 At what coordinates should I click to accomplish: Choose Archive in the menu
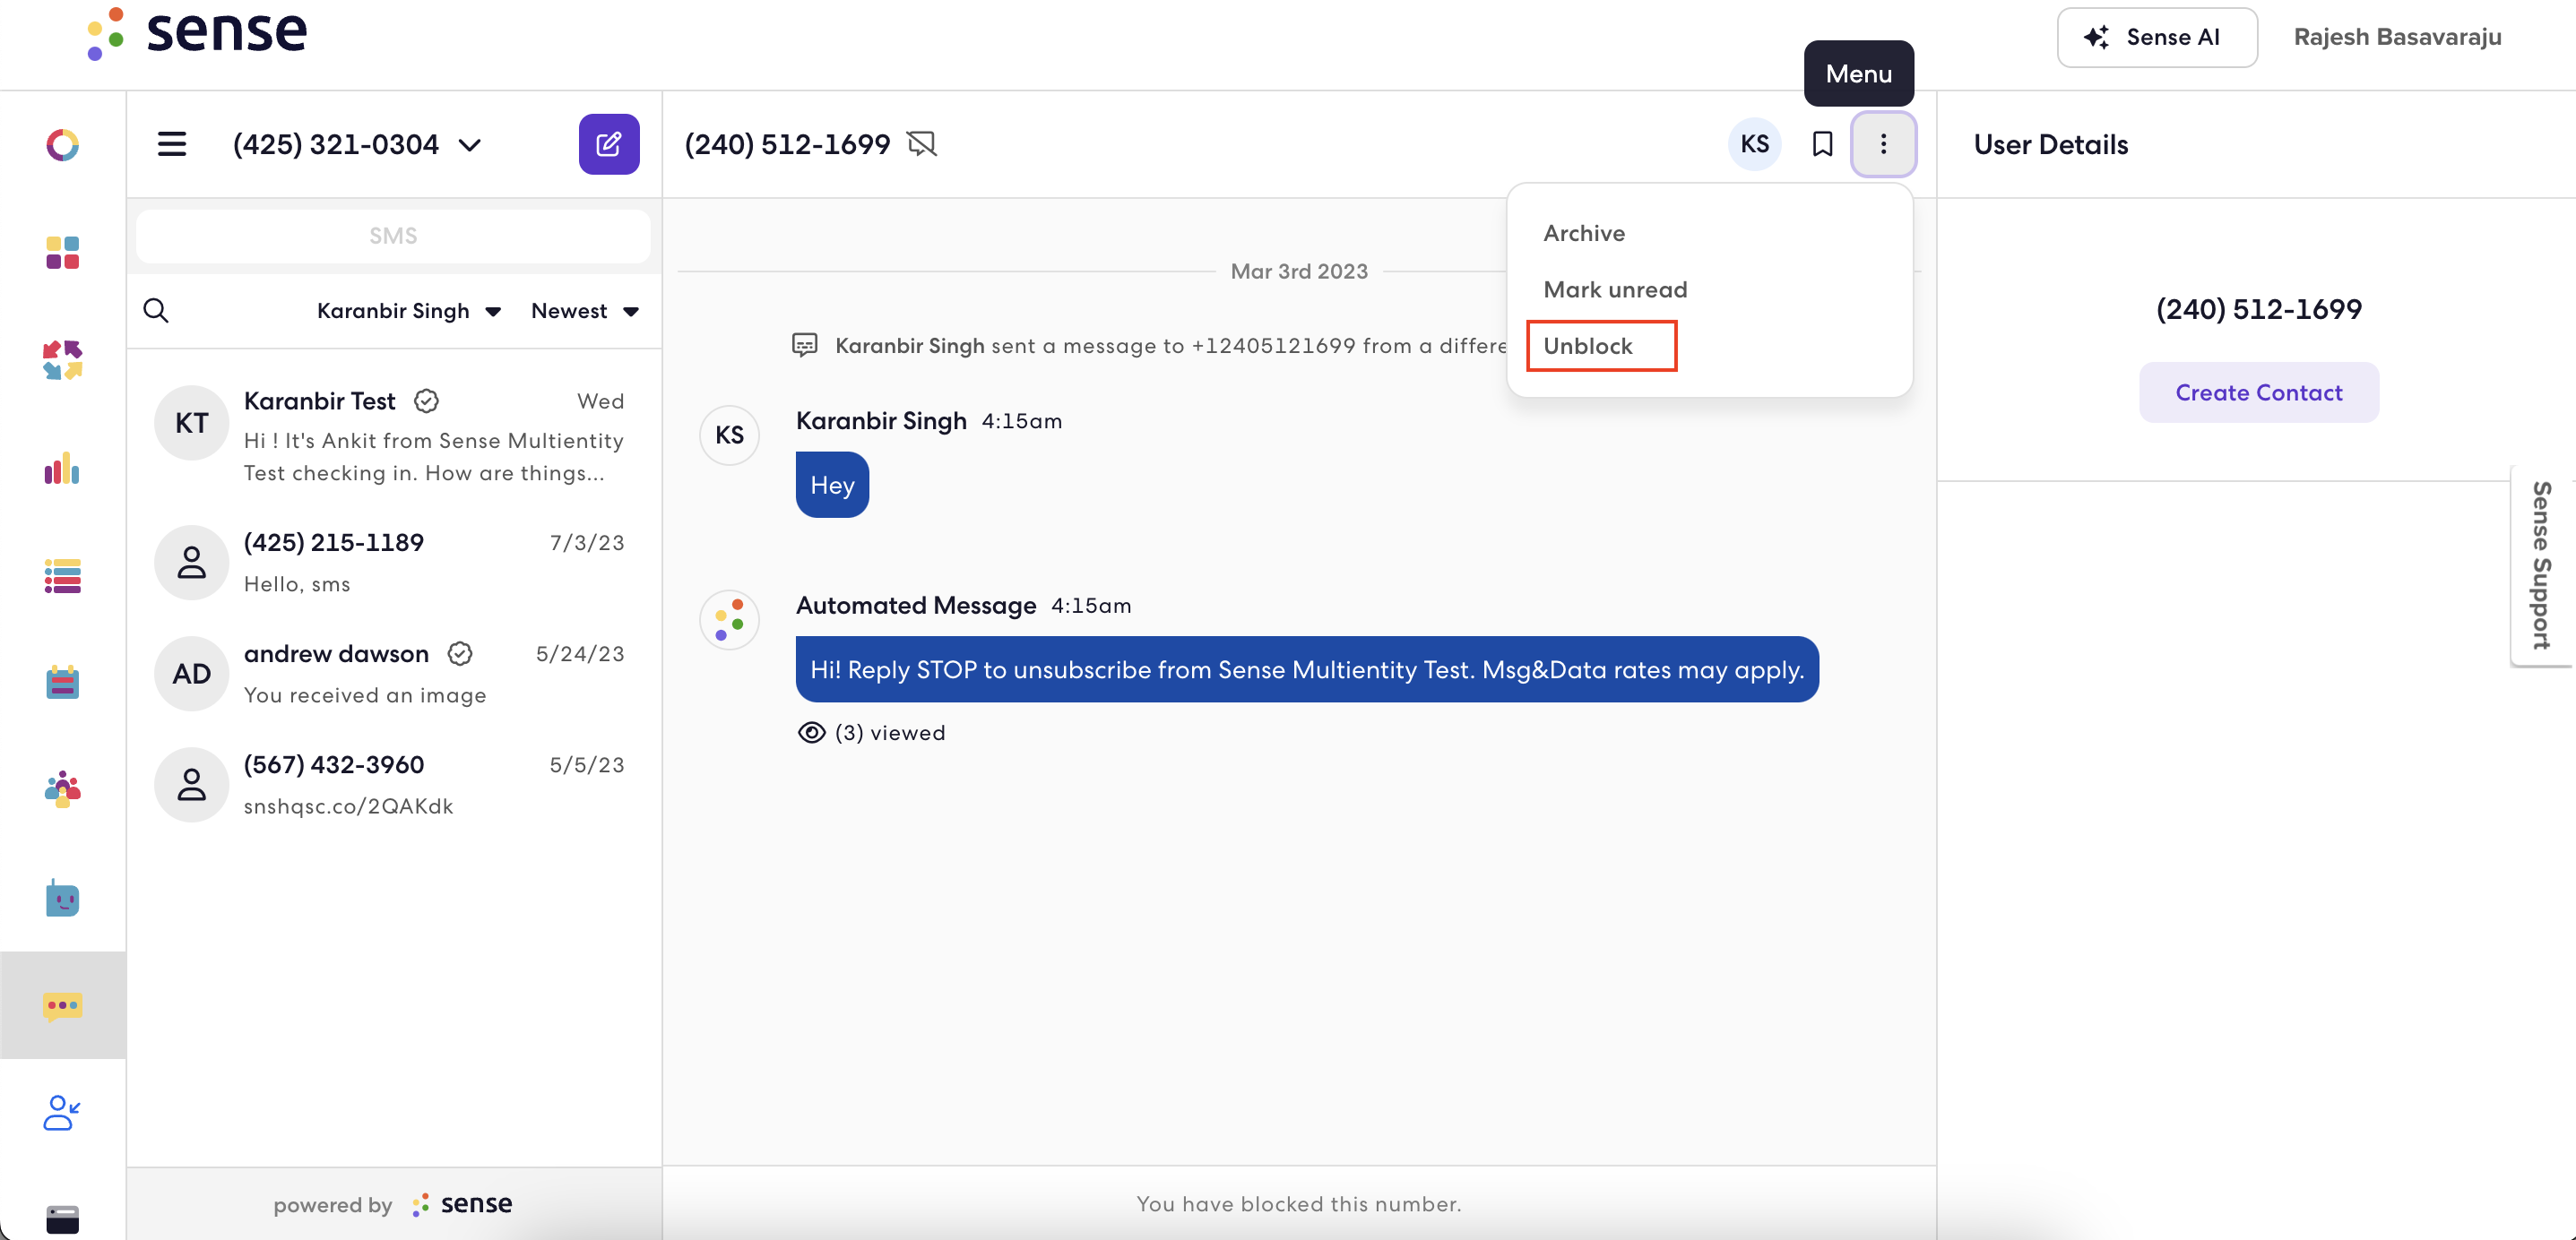(1584, 233)
